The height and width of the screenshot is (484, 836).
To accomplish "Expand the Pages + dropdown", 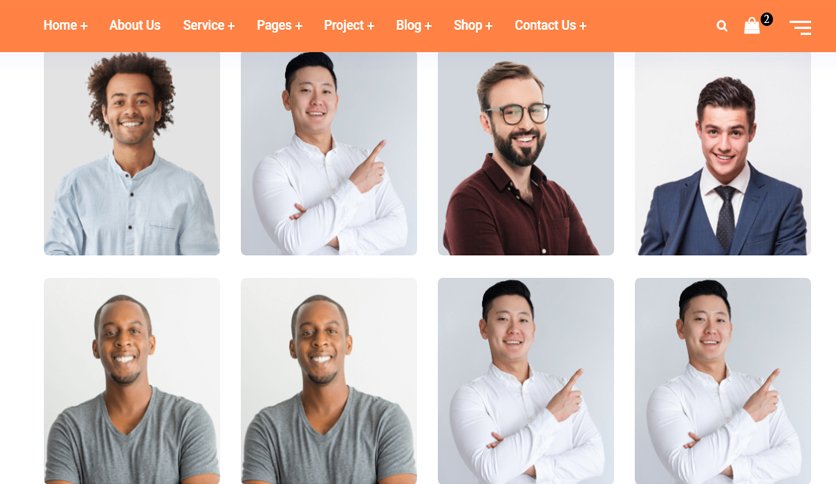I will point(279,26).
